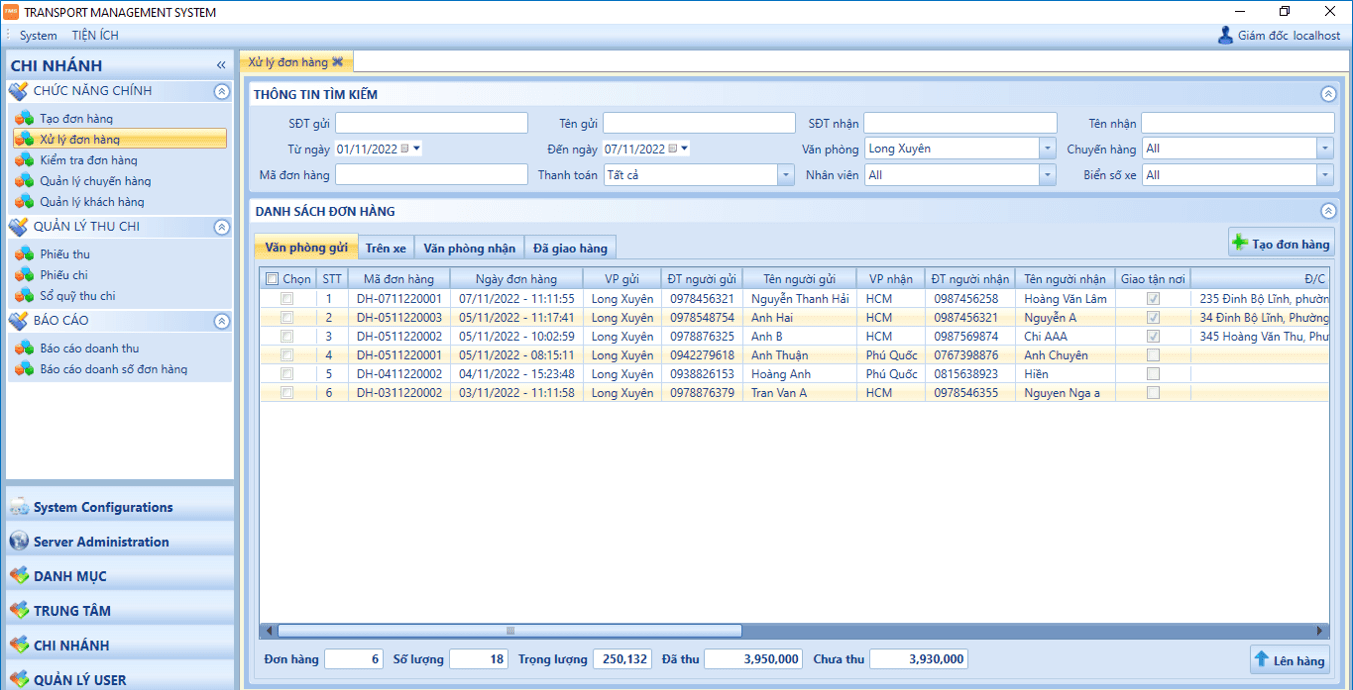Viewport: 1353px width, 690px height.
Task: Tick the Chọn select-all header checkbox
Action: pos(272,279)
